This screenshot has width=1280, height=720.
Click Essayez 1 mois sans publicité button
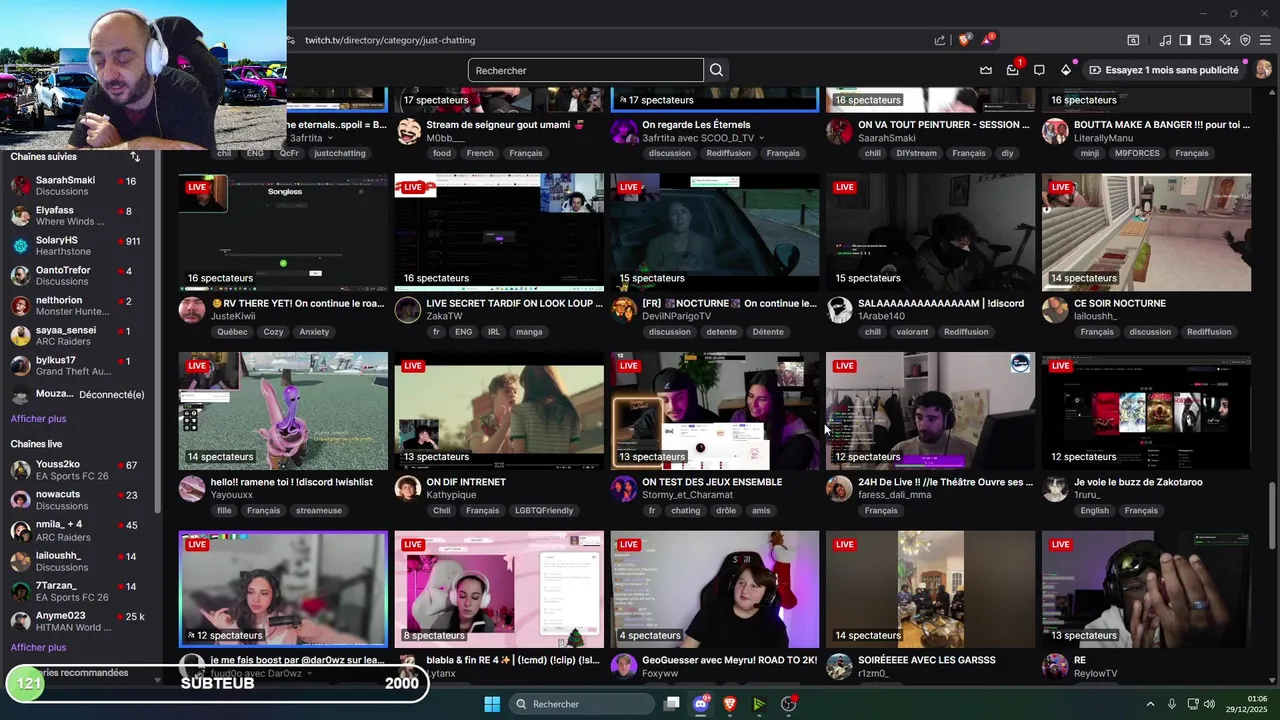pyautogui.click(x=1164, y=70)
